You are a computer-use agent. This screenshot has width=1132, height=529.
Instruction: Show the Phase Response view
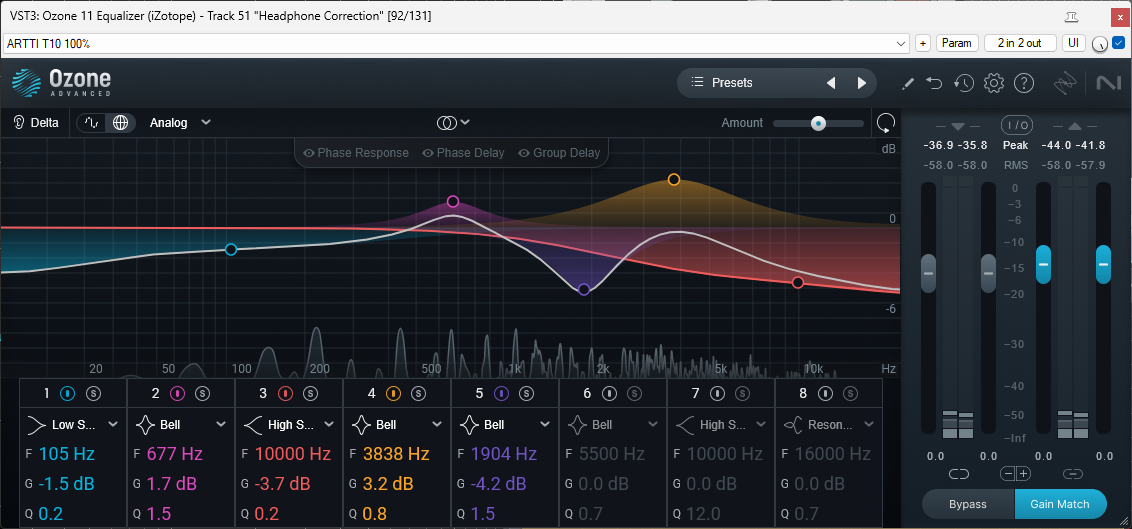pyautogui.click(x=357, y=153)
